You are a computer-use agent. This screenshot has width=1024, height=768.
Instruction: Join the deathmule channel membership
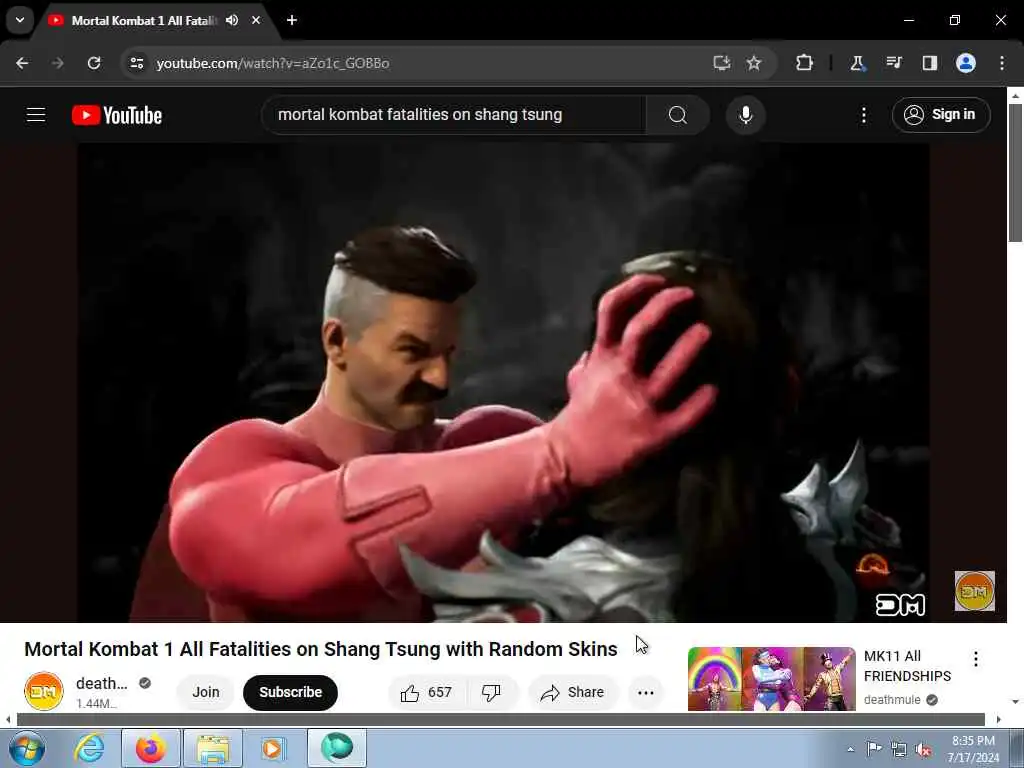[x=206, y=692]
